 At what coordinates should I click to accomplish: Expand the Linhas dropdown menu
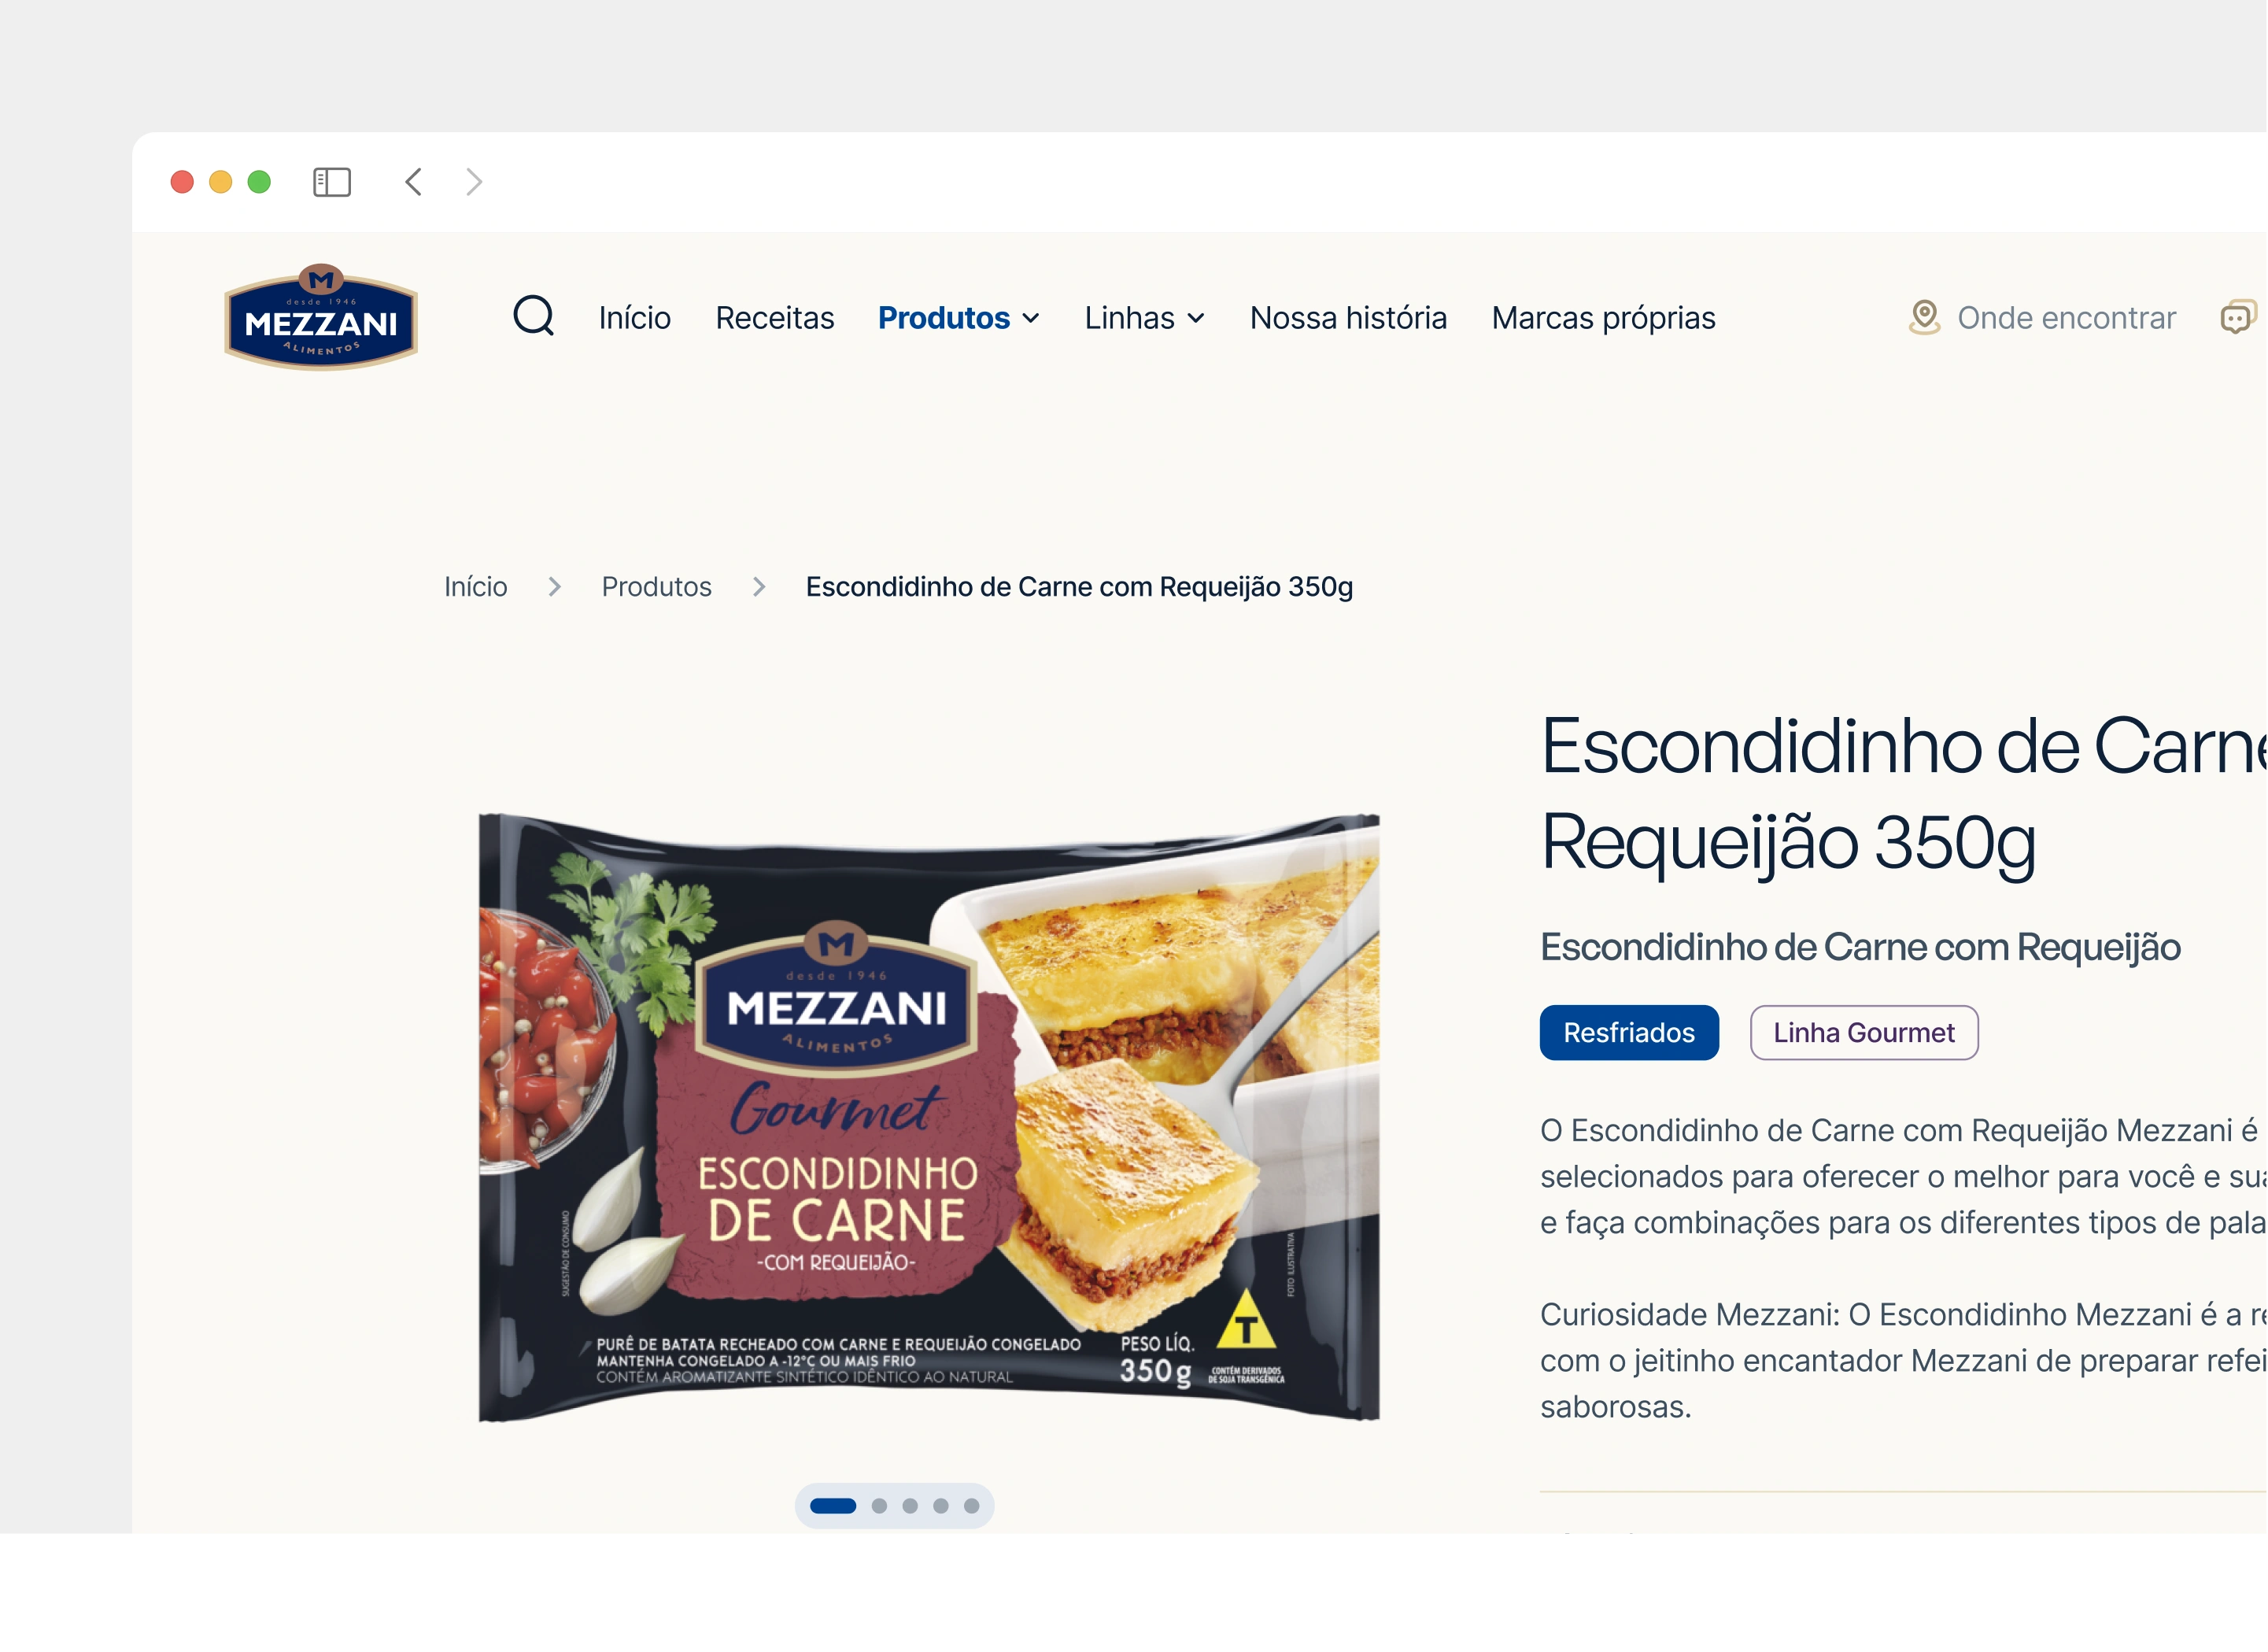tap(1145, 318)
